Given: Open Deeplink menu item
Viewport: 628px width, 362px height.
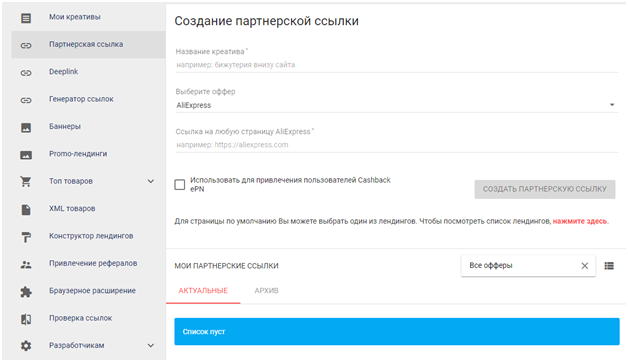Looking at the screenshot, I should click(88, 72).
